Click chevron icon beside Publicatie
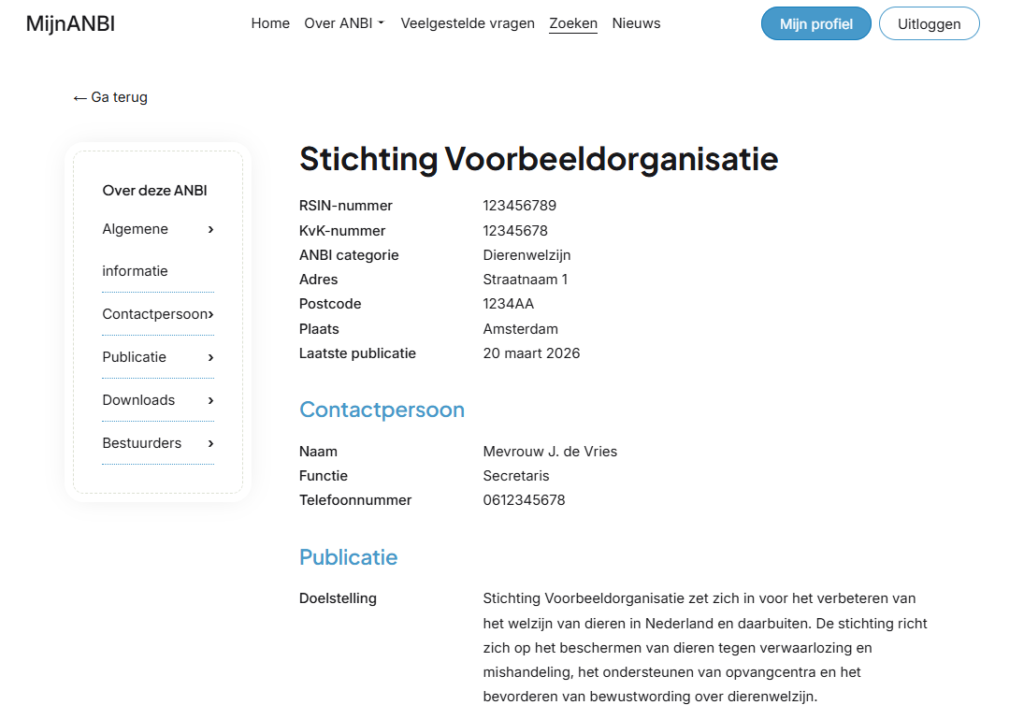Screen dimensions: 1024x705 click(x=211, y=358)
